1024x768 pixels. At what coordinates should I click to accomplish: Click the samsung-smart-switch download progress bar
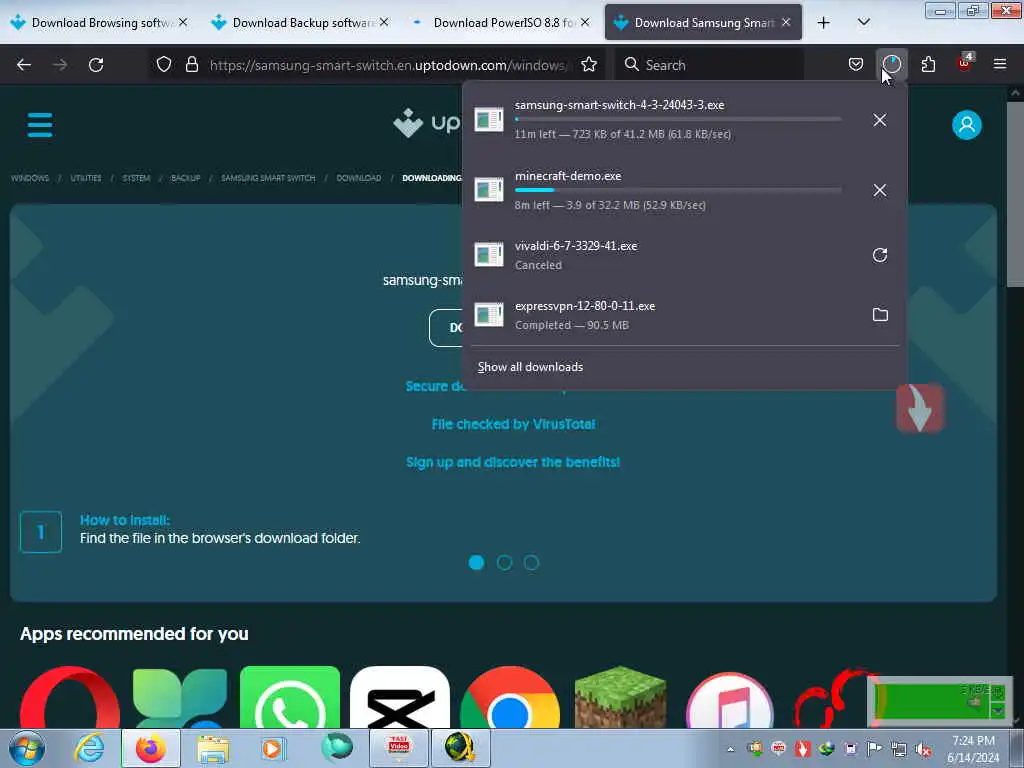pos(678,119)
